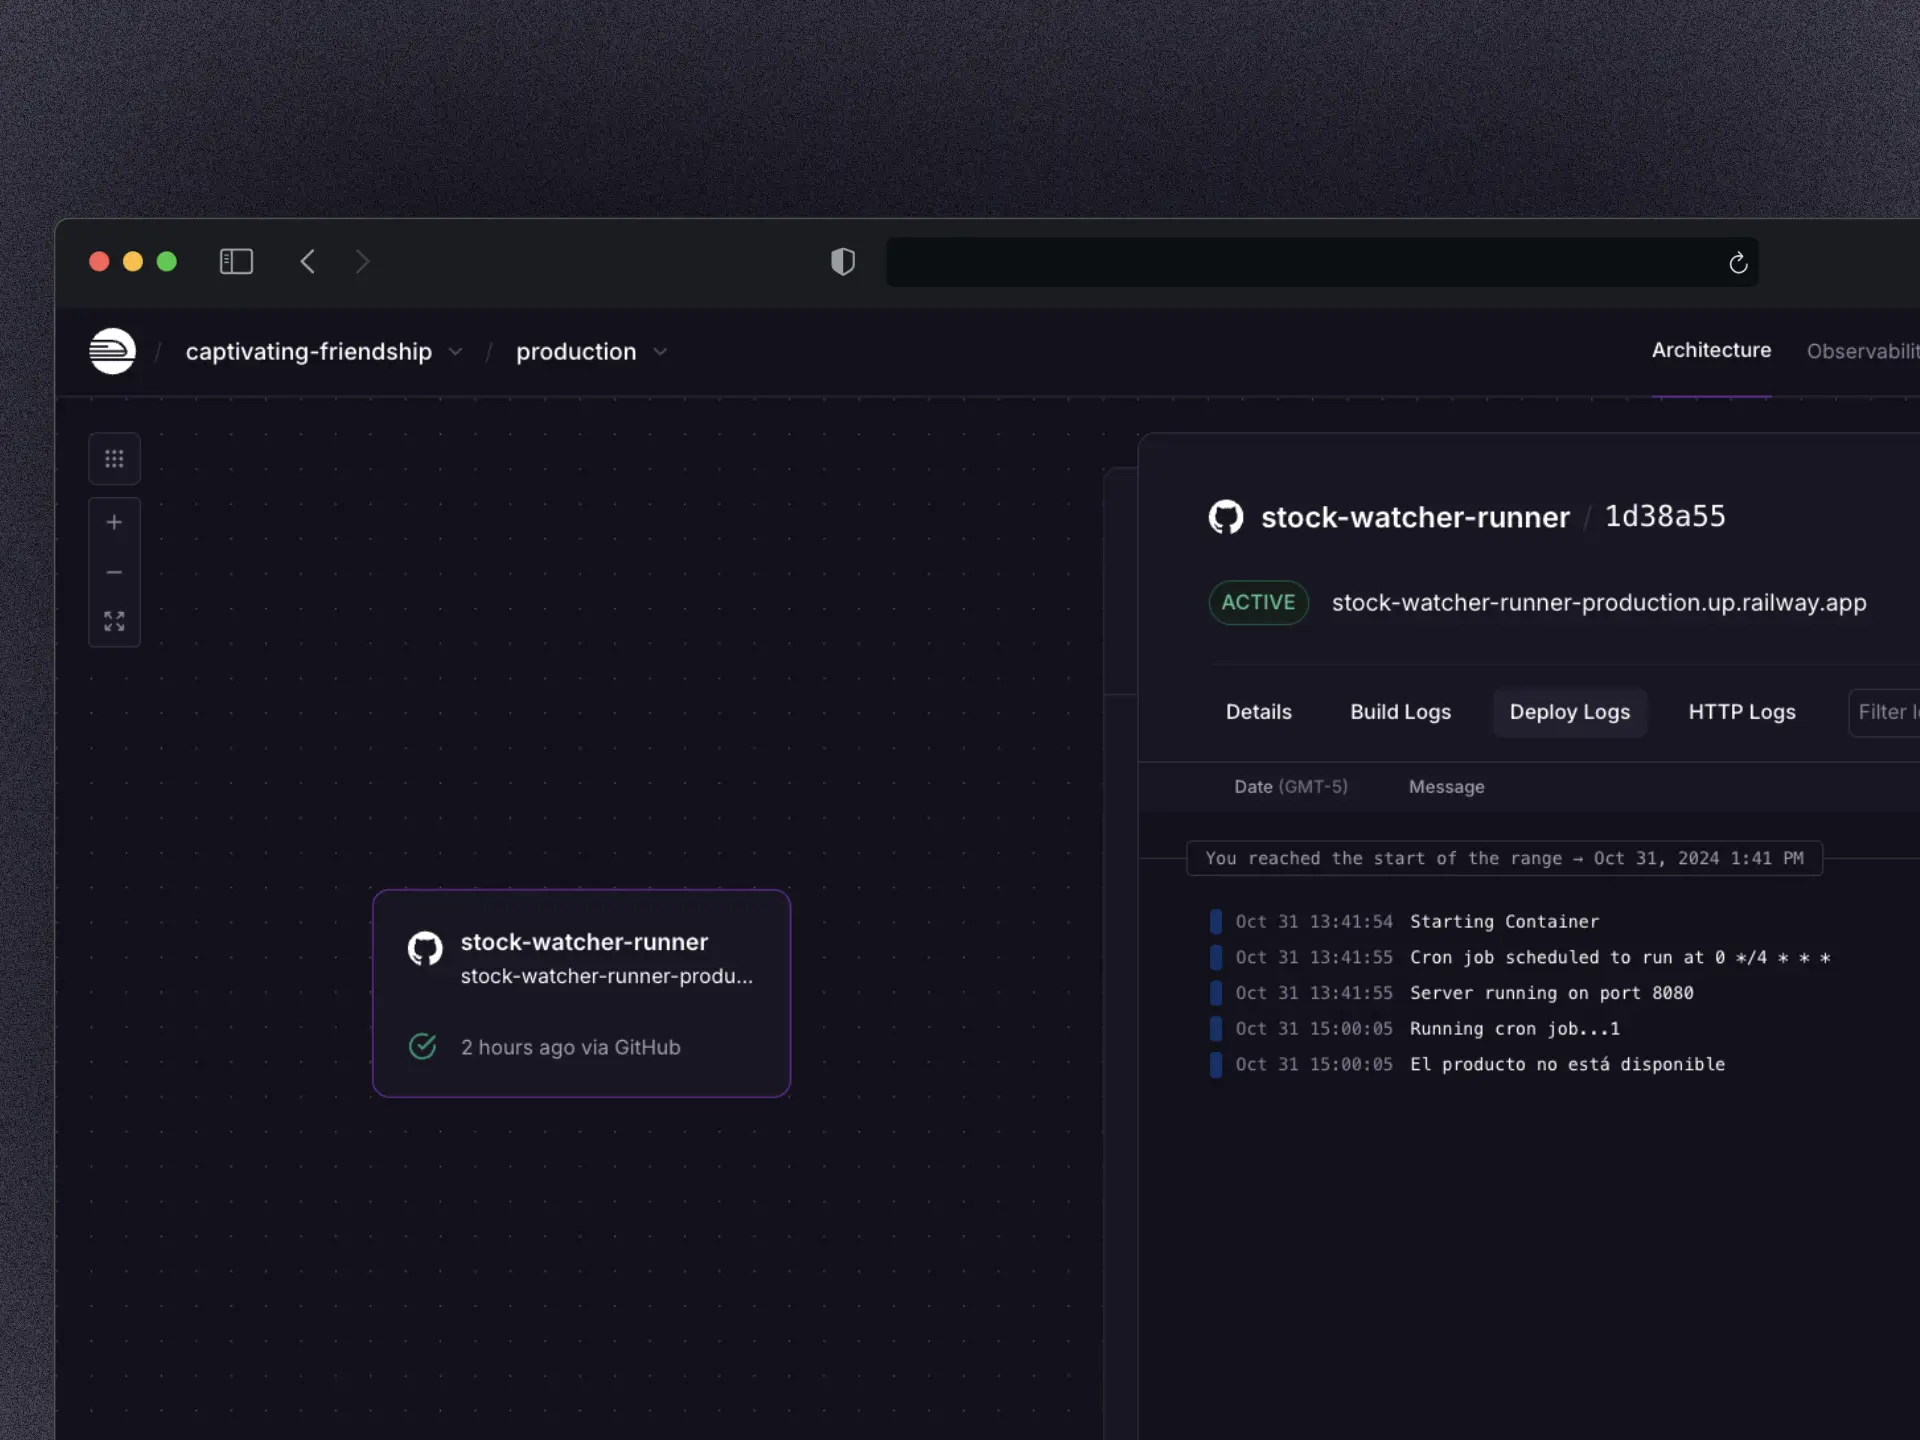
Task: Toggle the browser sidebar panel icon
Action: pos(236,262)
